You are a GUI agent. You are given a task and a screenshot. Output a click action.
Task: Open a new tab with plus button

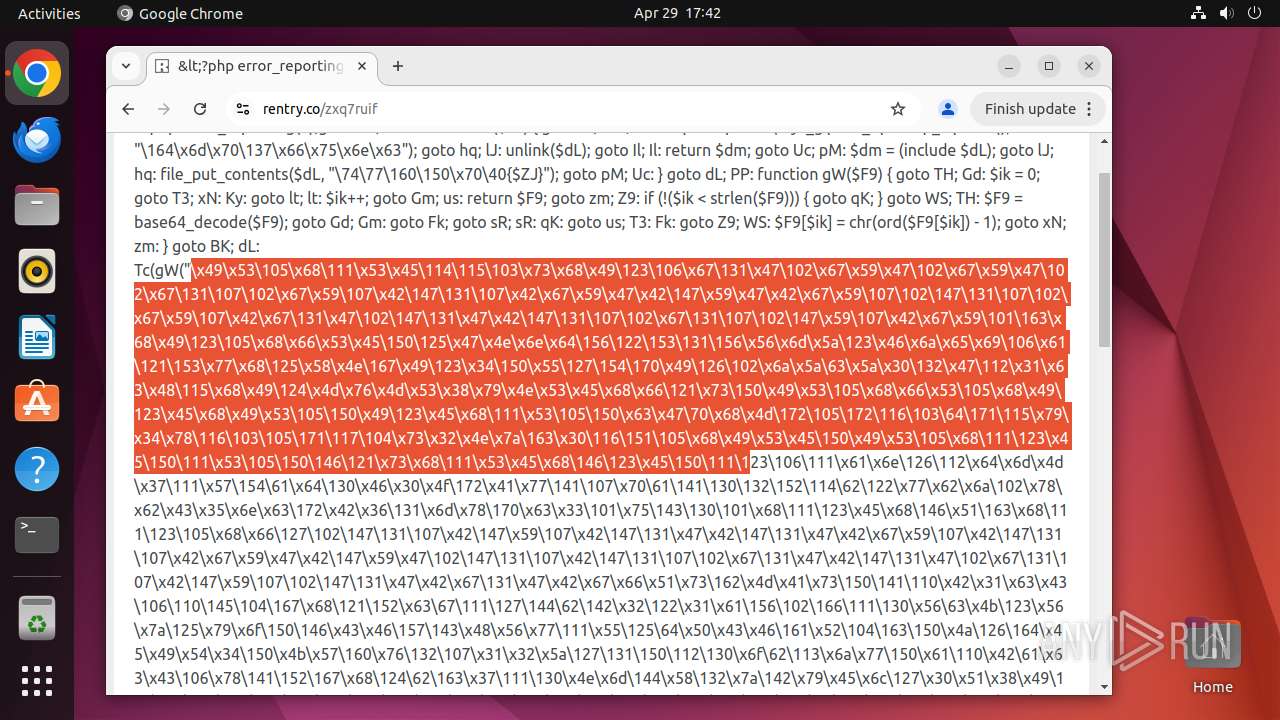point(398,66)
